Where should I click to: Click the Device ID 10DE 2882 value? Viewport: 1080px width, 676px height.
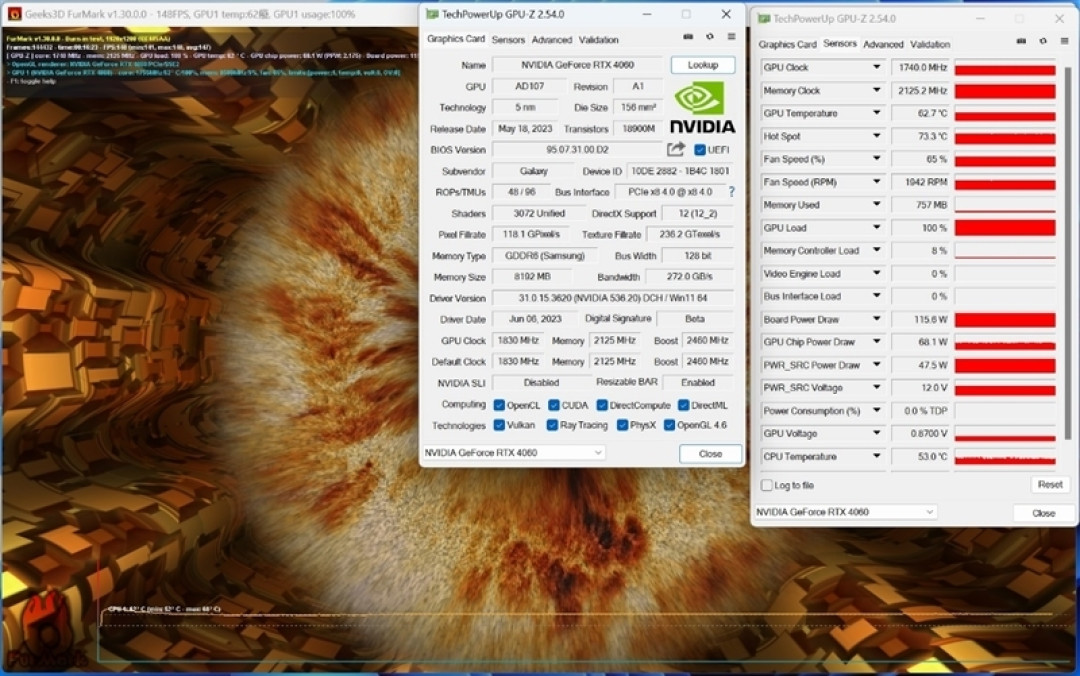(680, 171)
